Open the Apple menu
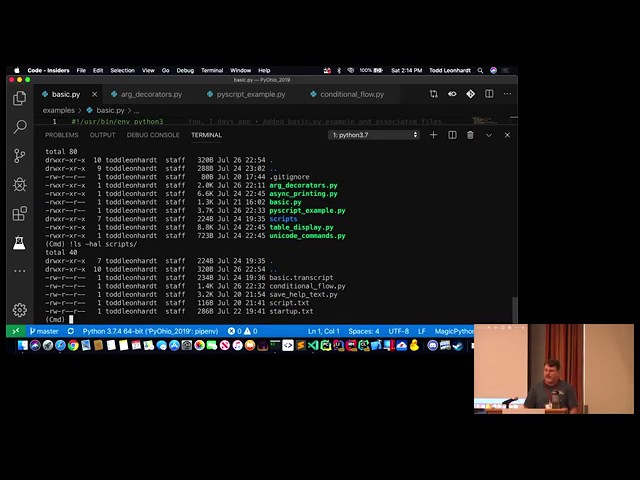This screenshot has width=640, height=480. pyautogui.click(x=17, y=70)
